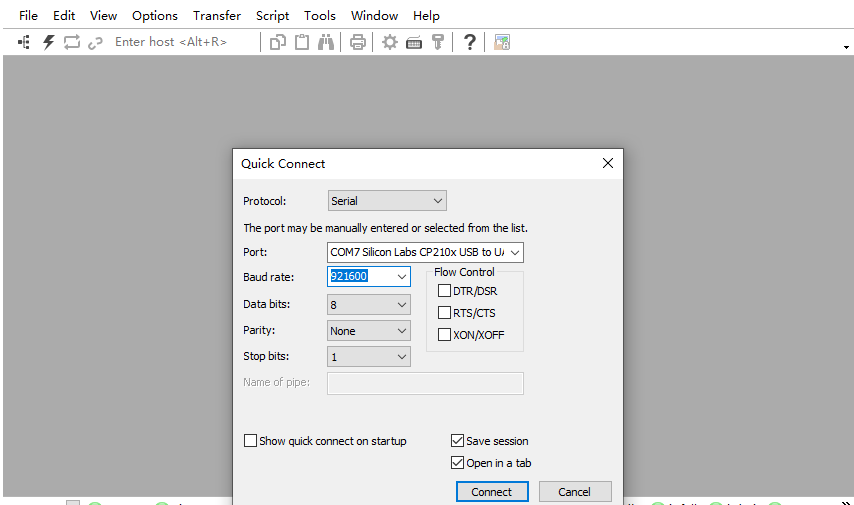Screen dimensions: 854x505
Task: Click the Enter host input field
Action: [184, 42]
